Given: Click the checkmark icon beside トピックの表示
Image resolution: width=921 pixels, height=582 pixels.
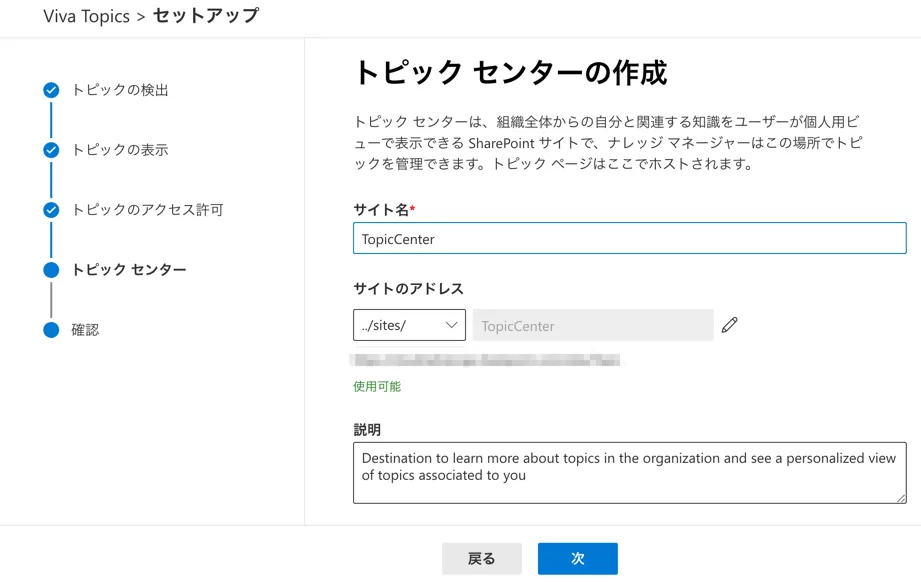Looking at the screenshot, I should click(51, 150).
